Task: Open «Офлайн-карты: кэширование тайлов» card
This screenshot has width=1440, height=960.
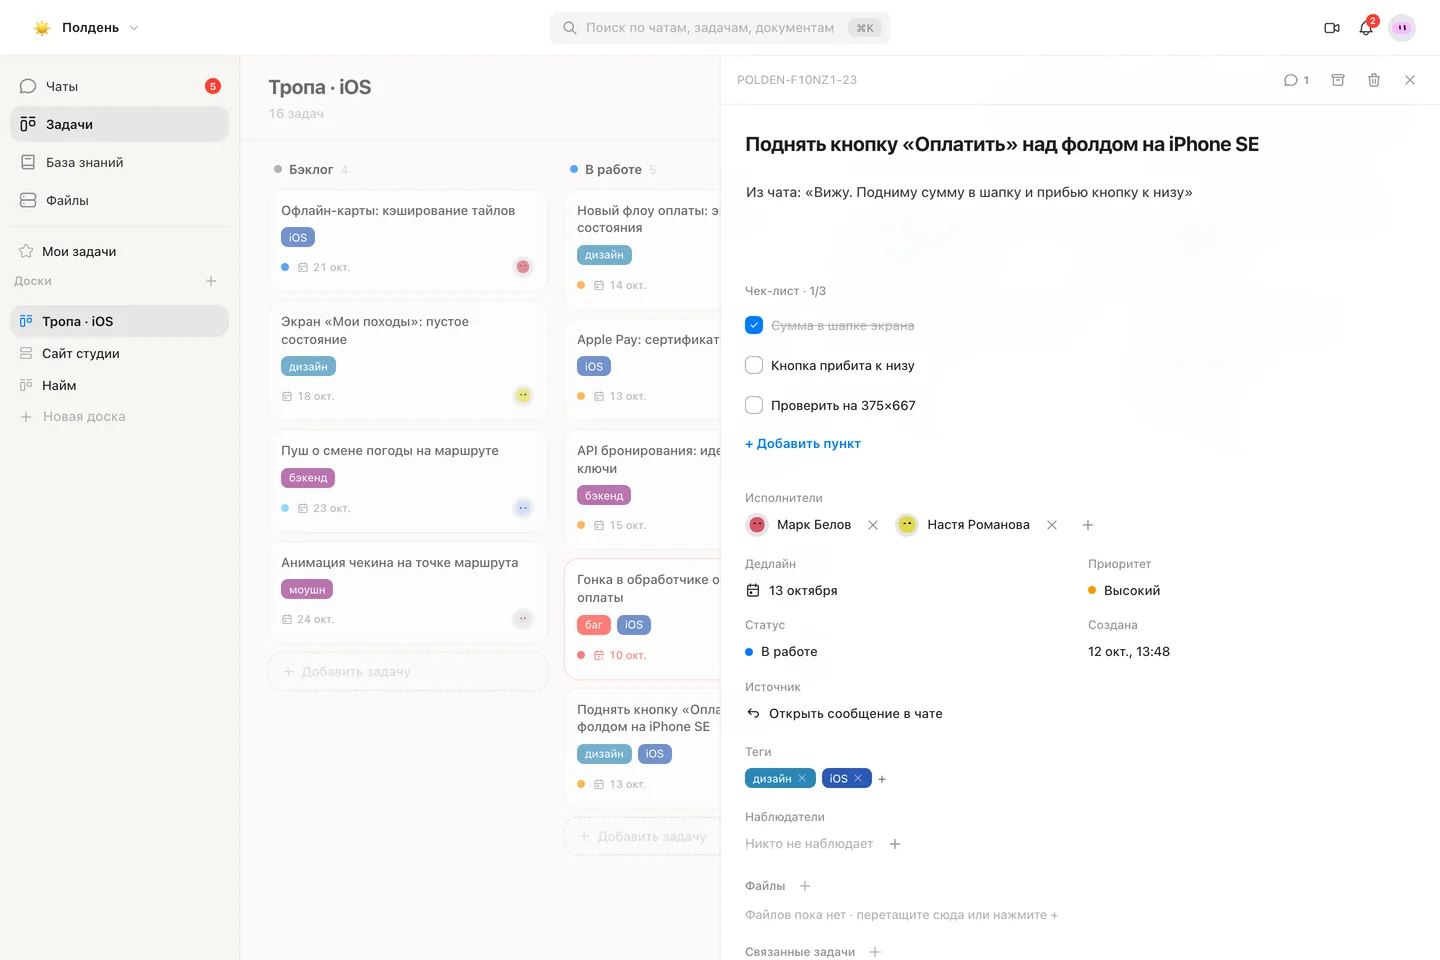Action: (x=408, y=240)
